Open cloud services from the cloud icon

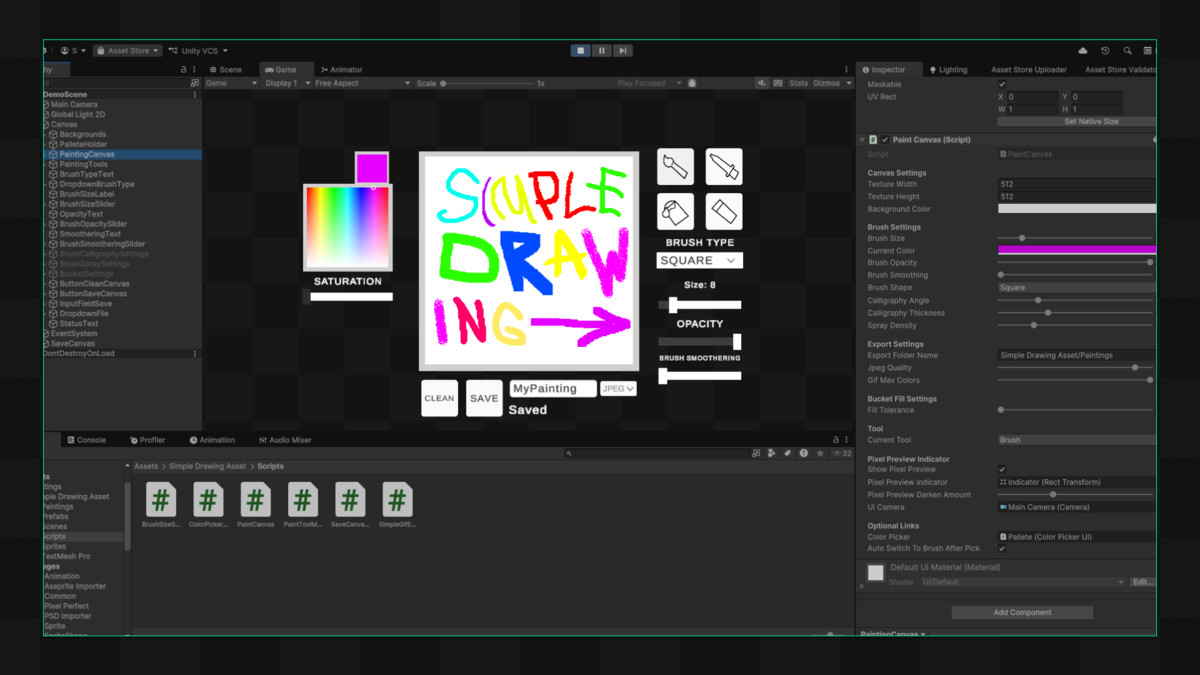coord(1083,50)
